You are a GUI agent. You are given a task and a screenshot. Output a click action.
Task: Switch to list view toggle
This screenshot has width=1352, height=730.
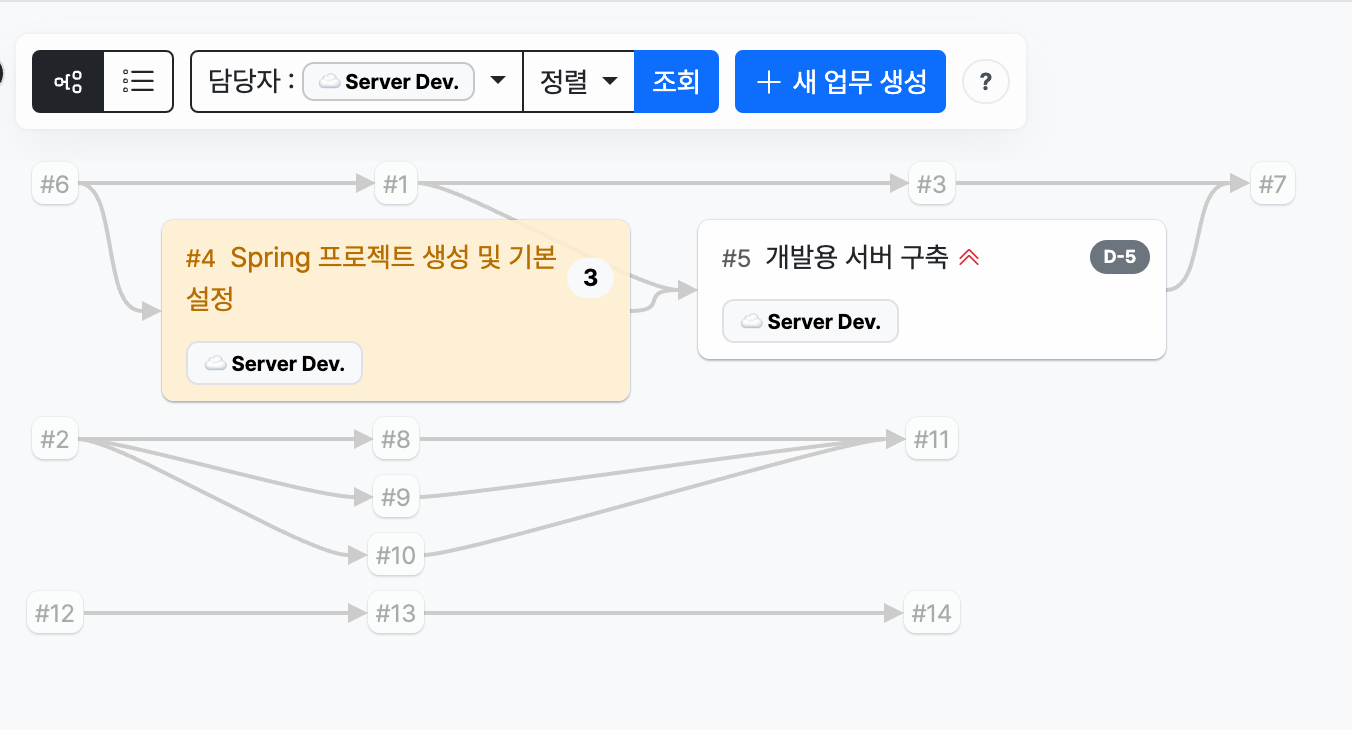click(139, 81)
